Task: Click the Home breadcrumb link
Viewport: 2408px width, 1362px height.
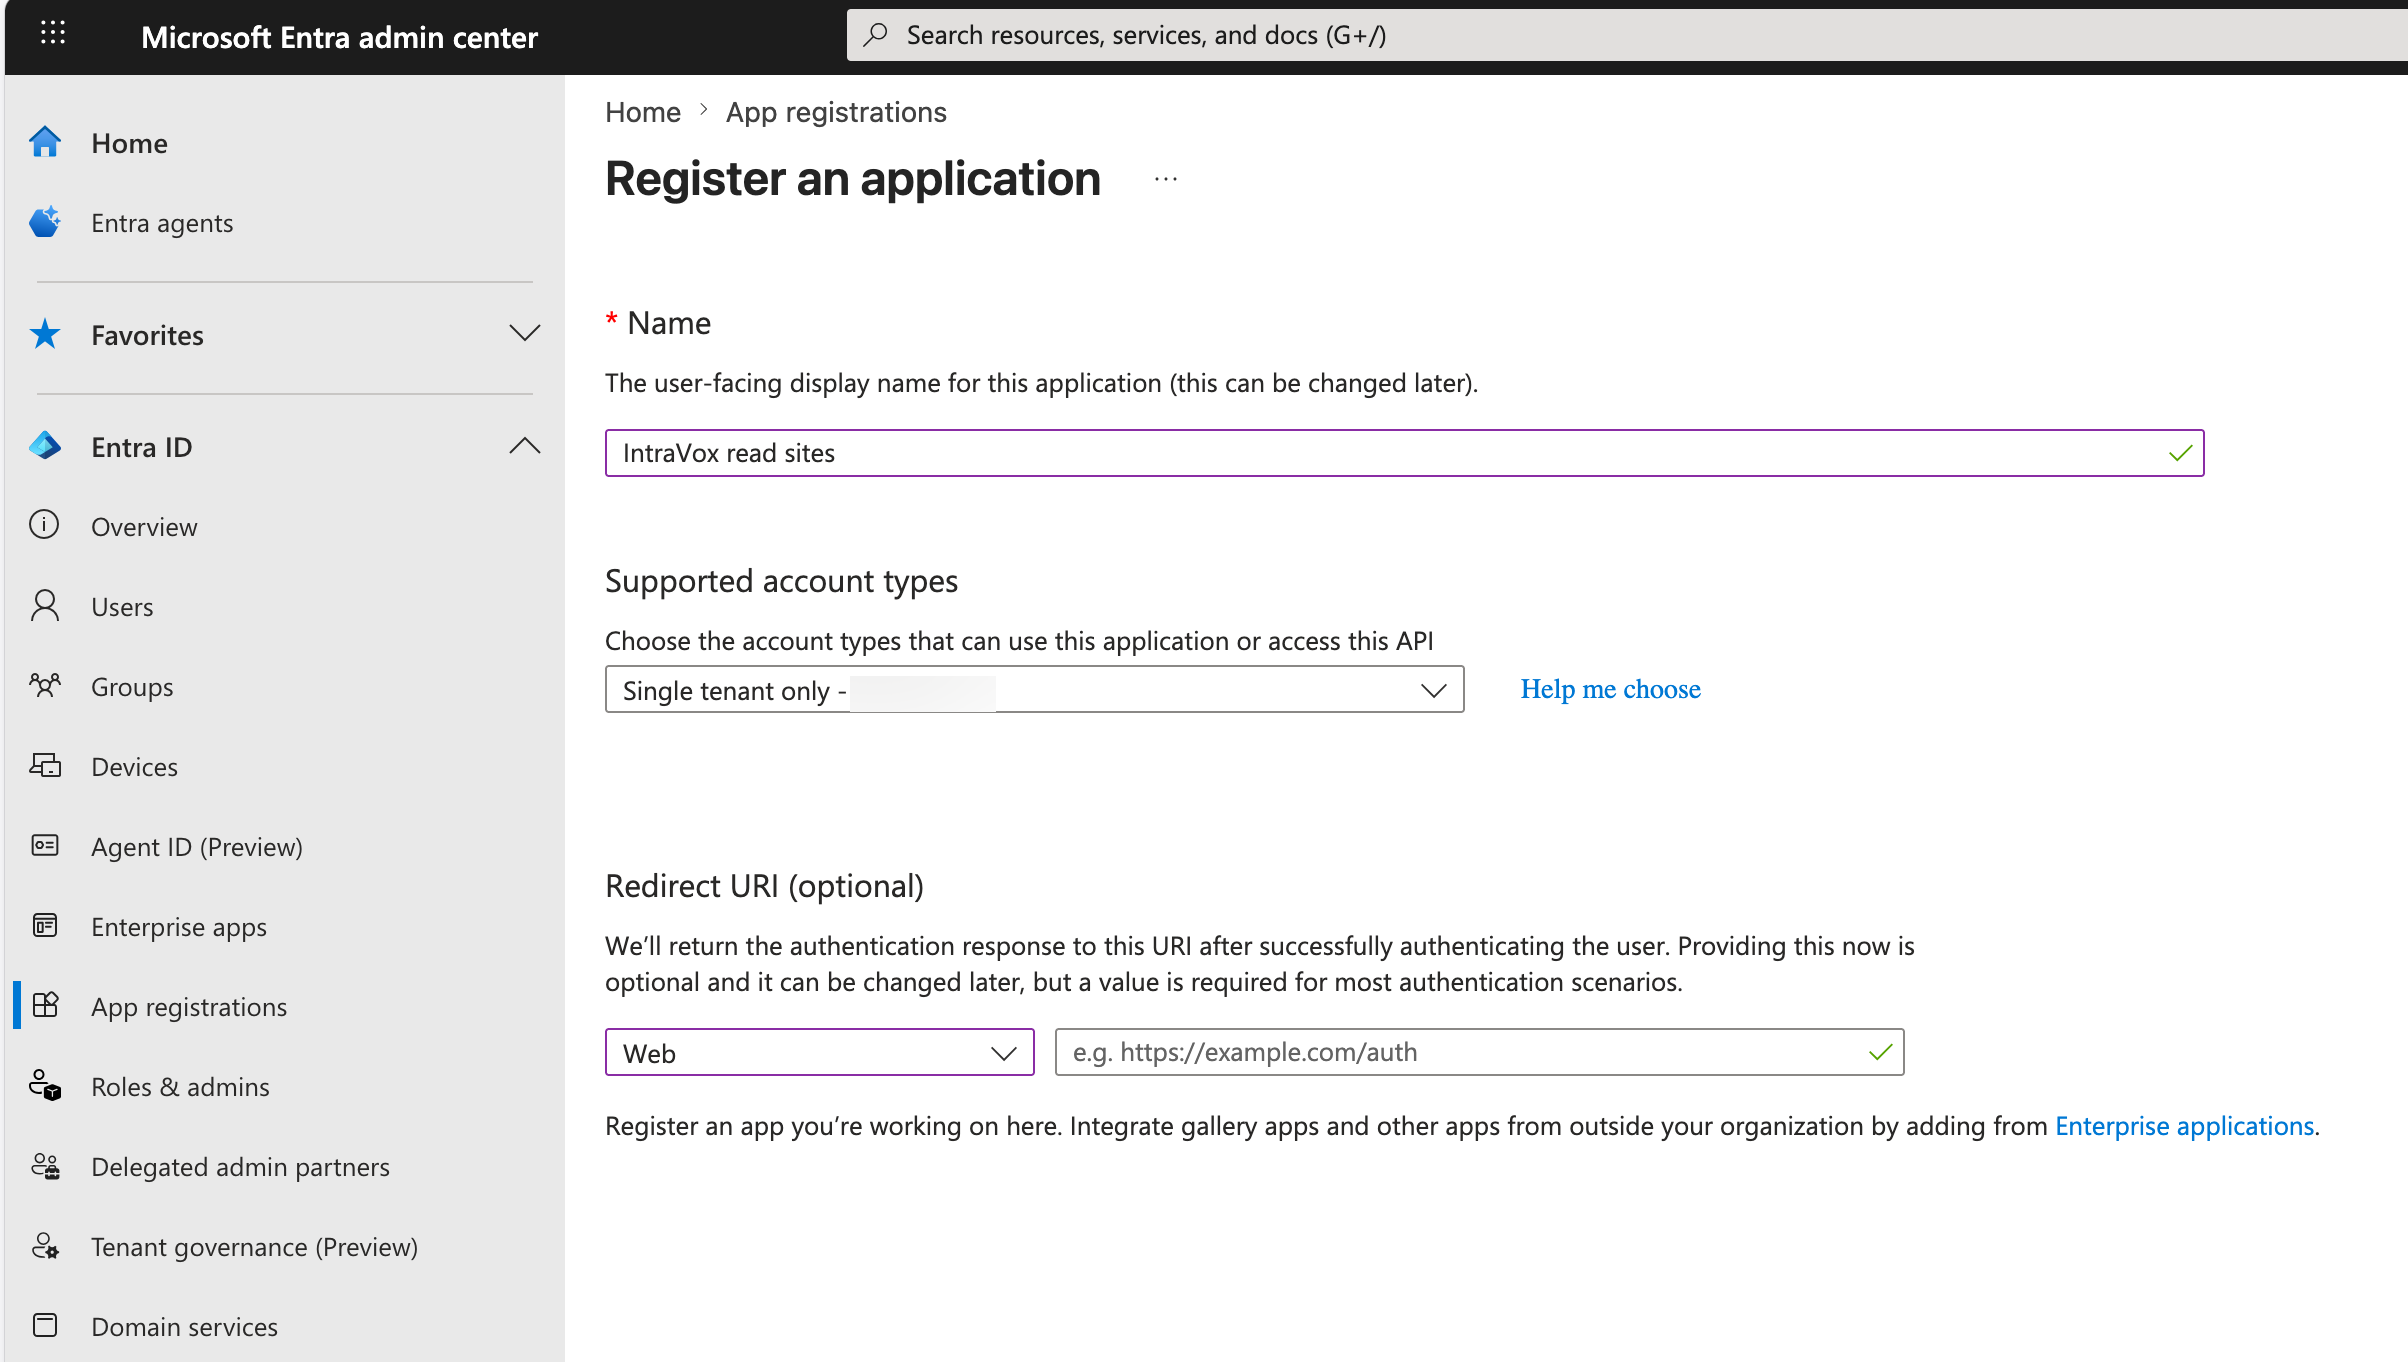Action: [x=643, y=112]
